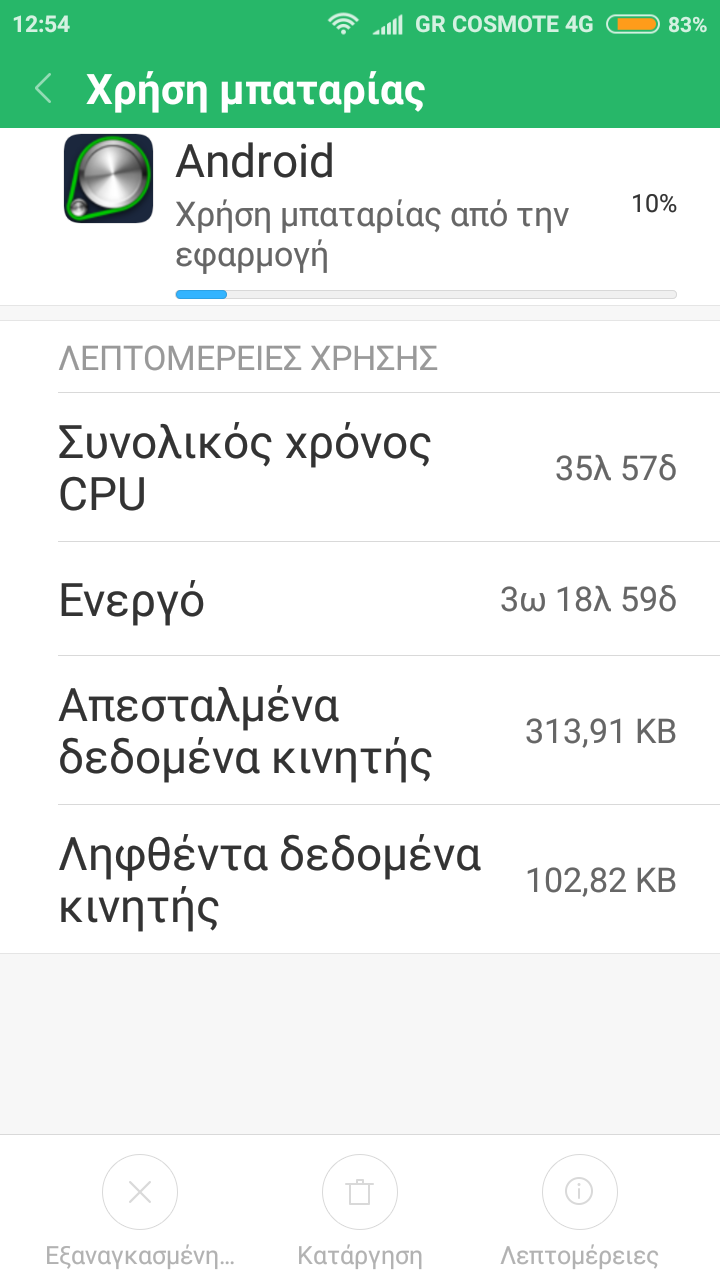Tap the cellular signal bars icon

click(387, 25)
